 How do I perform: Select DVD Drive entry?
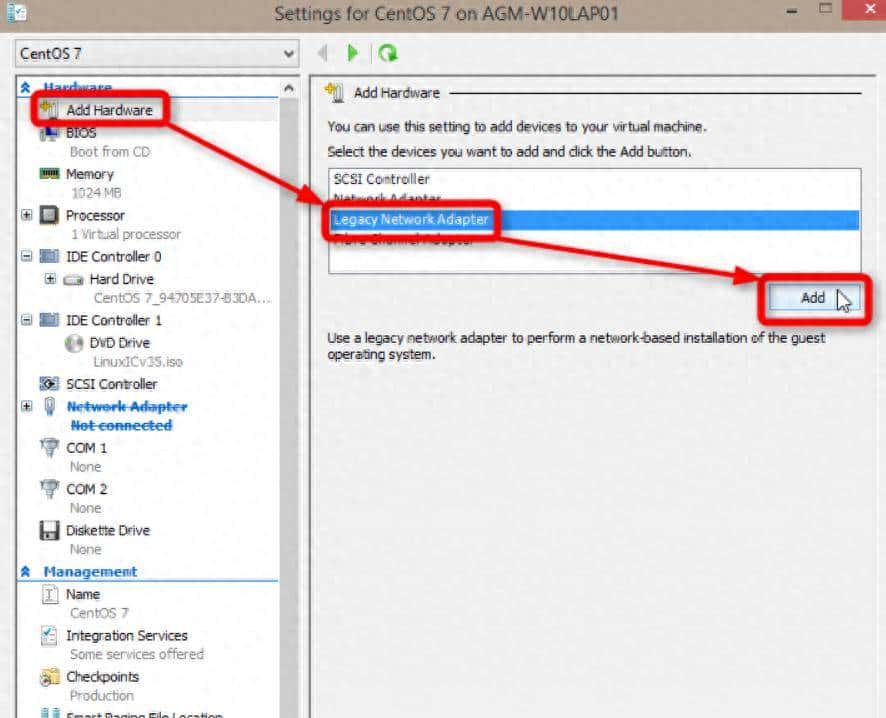[120, 343]
